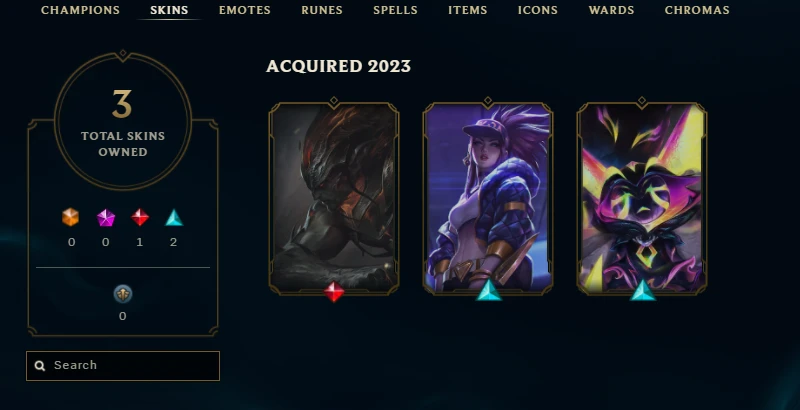The image size is (800, 410).
Task: Click the orange Ultimate tier gem icon
Action: coord(70,217)
